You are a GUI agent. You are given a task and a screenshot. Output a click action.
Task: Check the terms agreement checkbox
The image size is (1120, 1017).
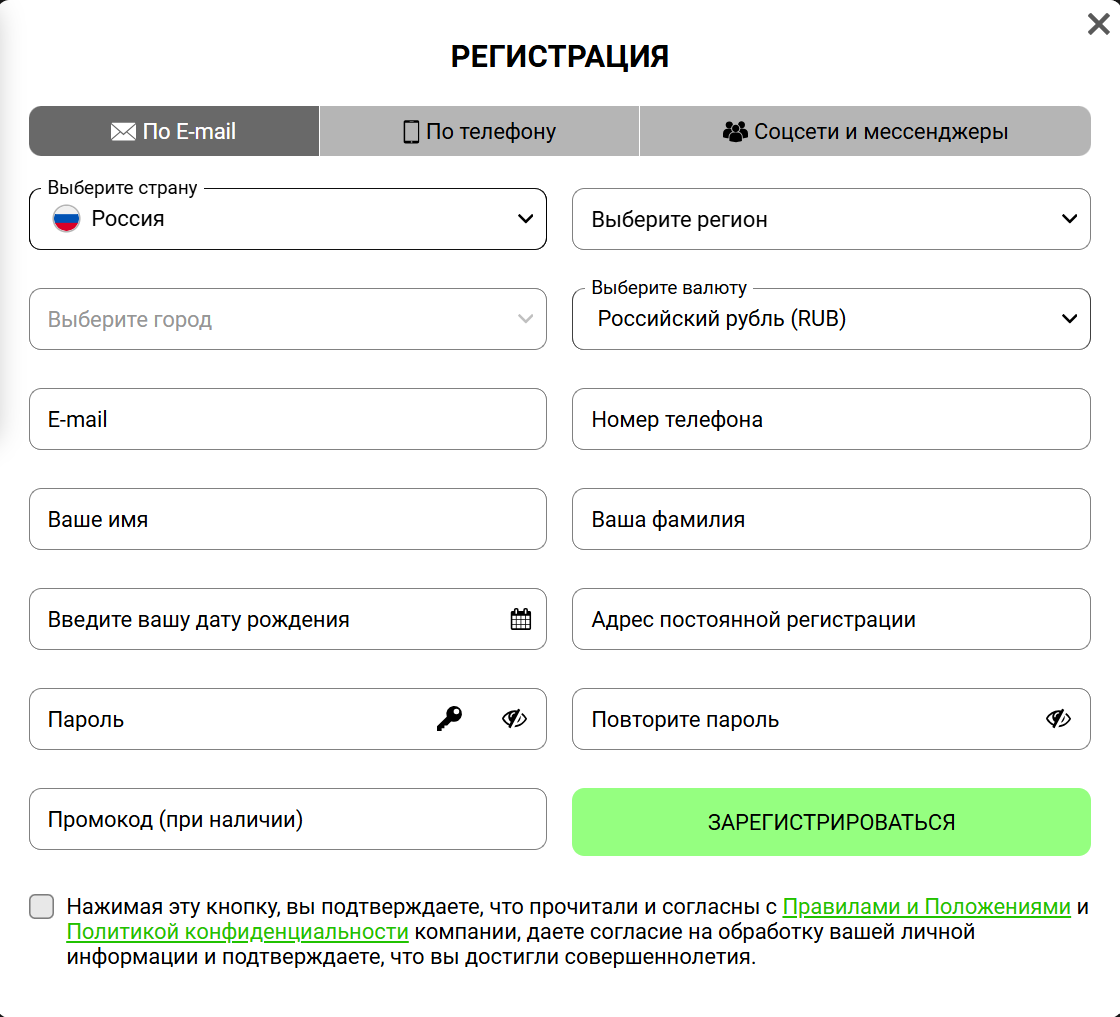pyautogui.click(x=41, y=907)
